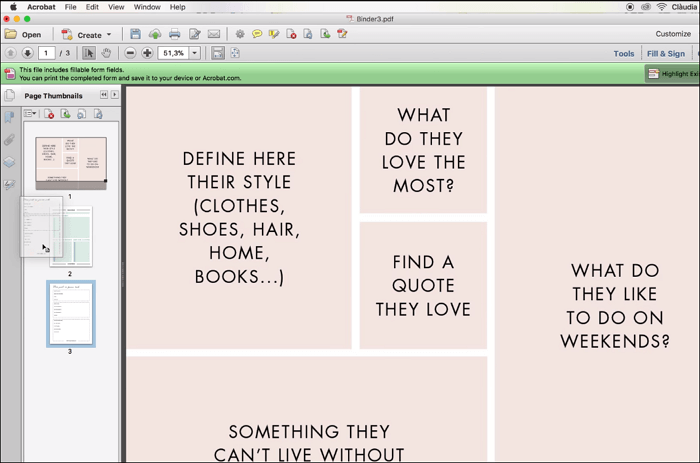Click the zoom in plus button

click(147, 53)
